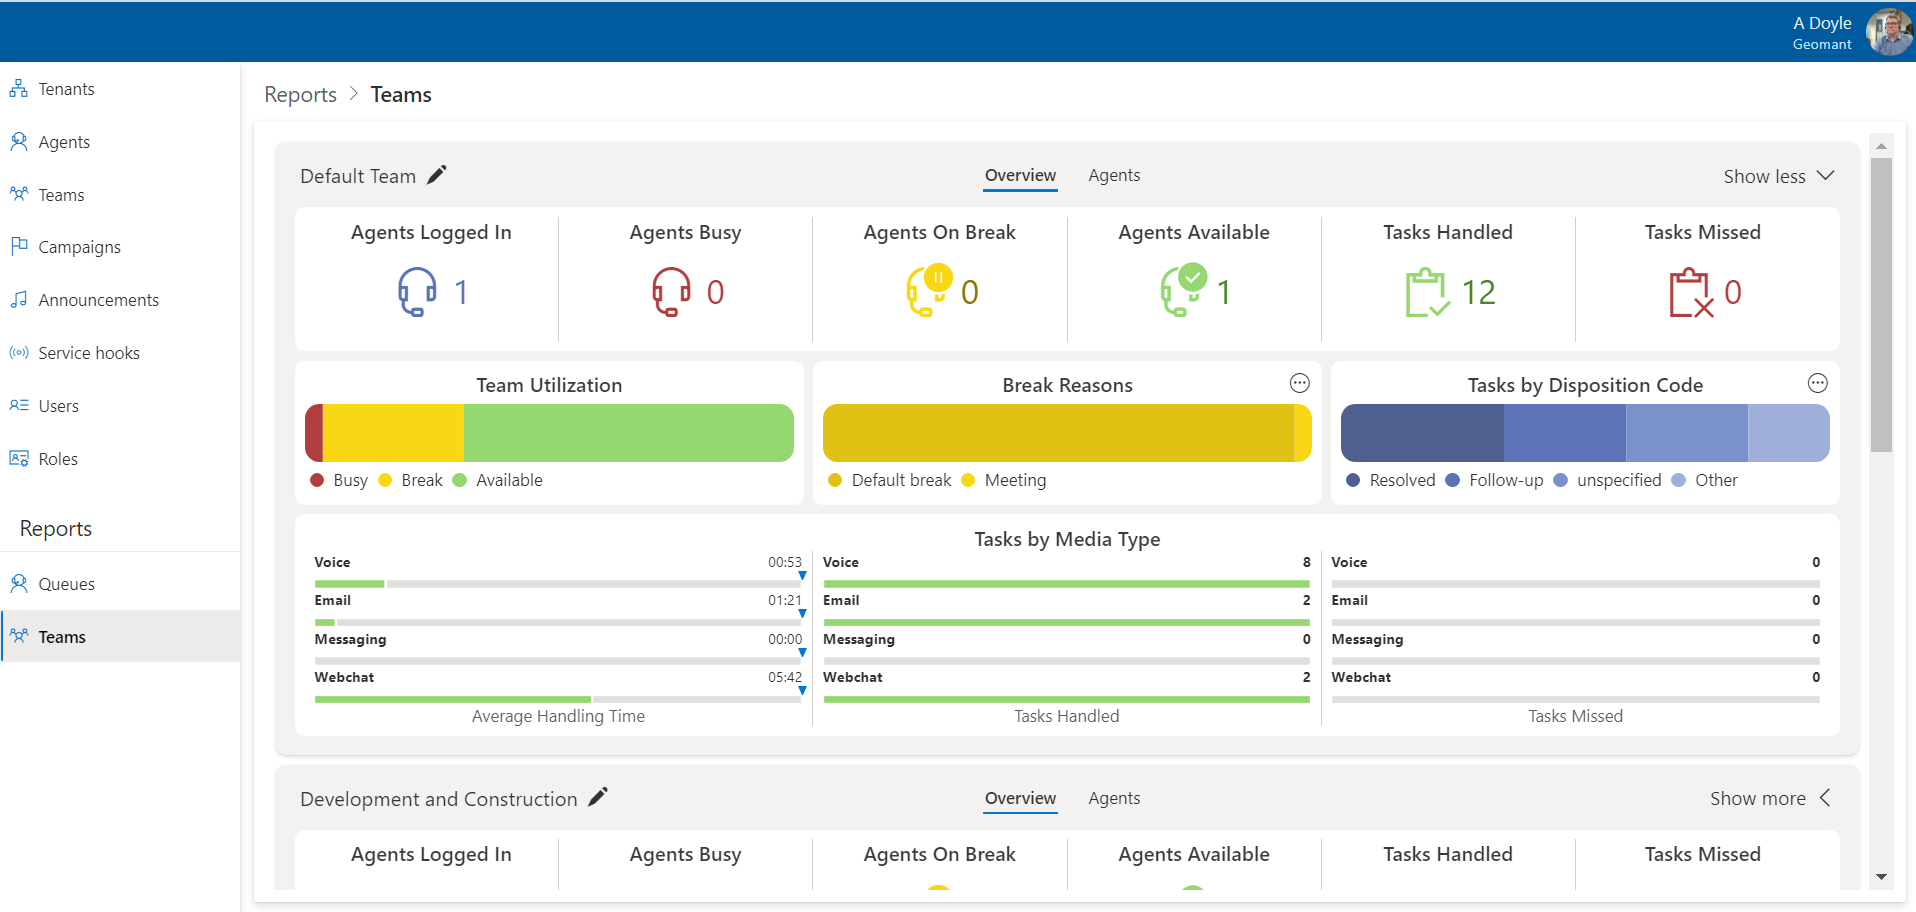Open Campaigns in the sidebar
This screenshot has width=1916, height=912.
click(79, 247)
